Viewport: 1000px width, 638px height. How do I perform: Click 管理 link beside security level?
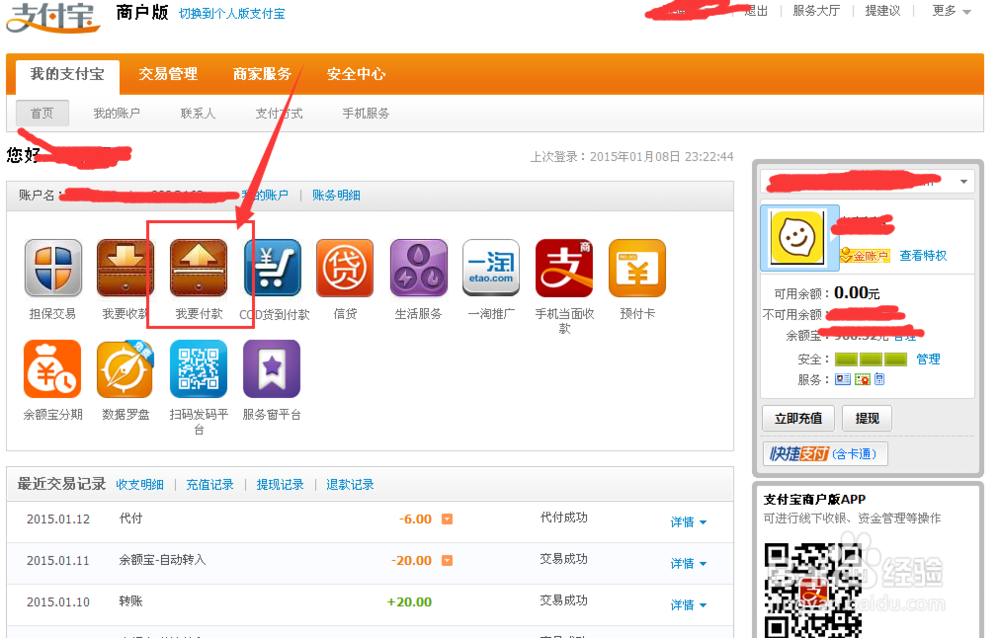click(x=928, y=359)
